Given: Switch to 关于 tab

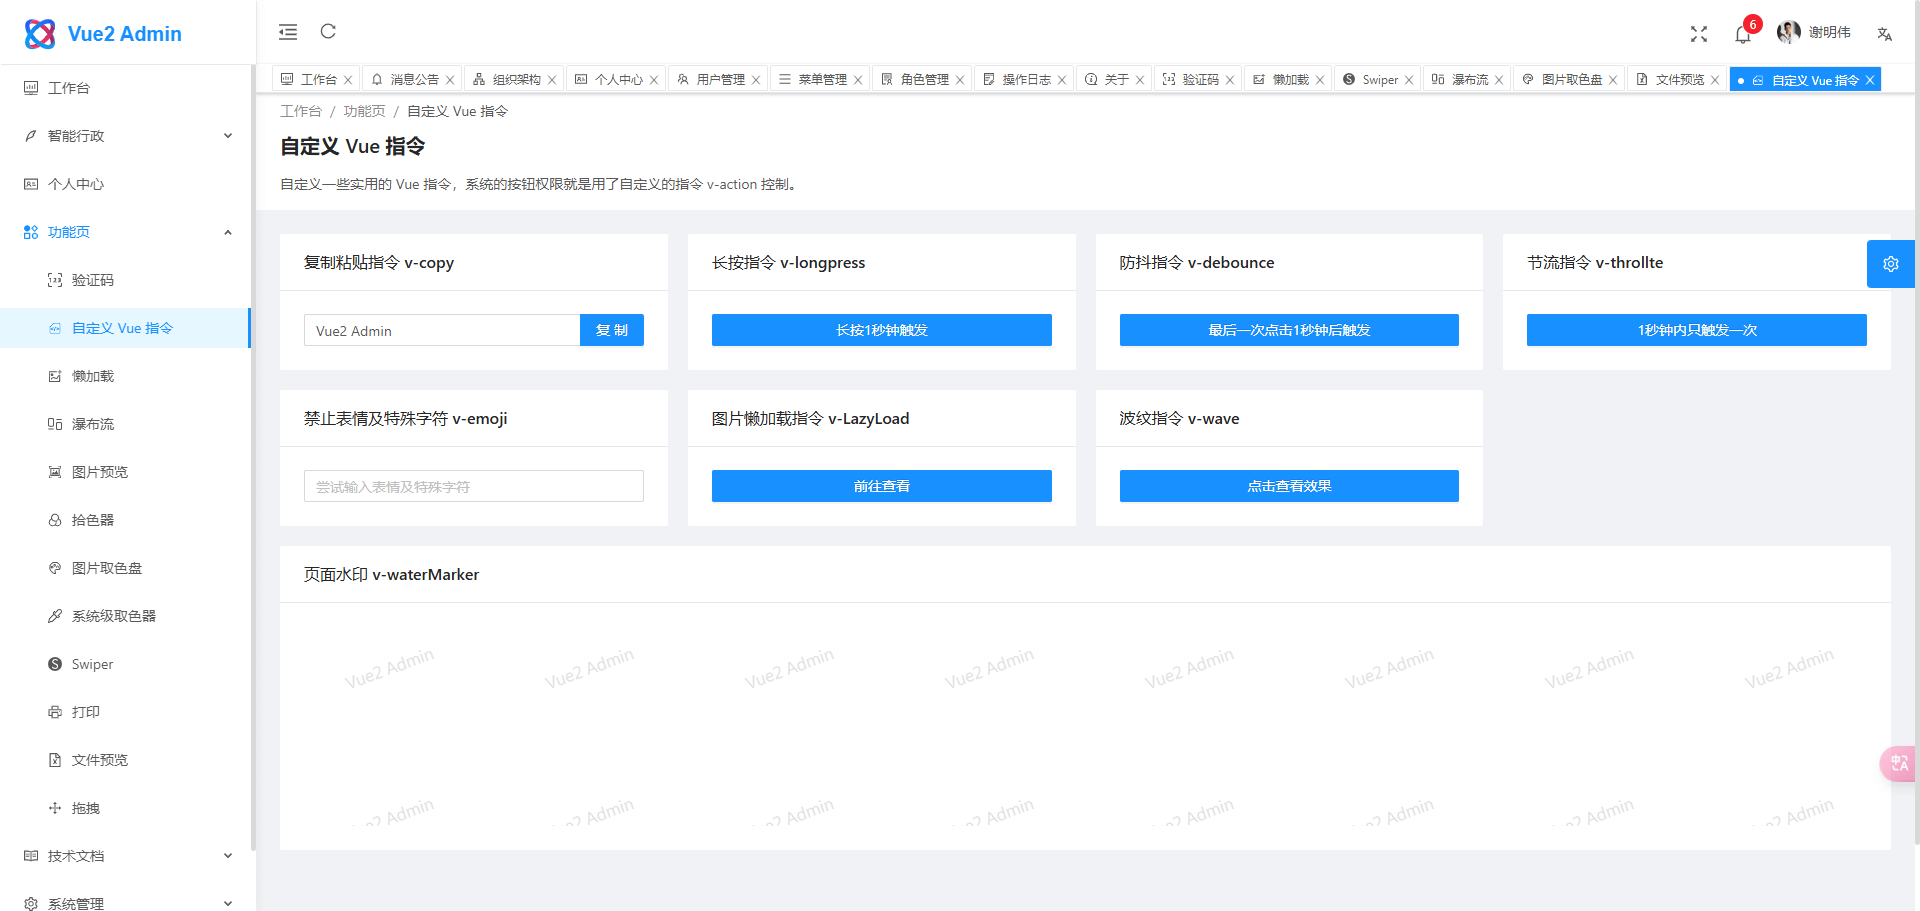Looking at the screenshot, I should 1116,79.
